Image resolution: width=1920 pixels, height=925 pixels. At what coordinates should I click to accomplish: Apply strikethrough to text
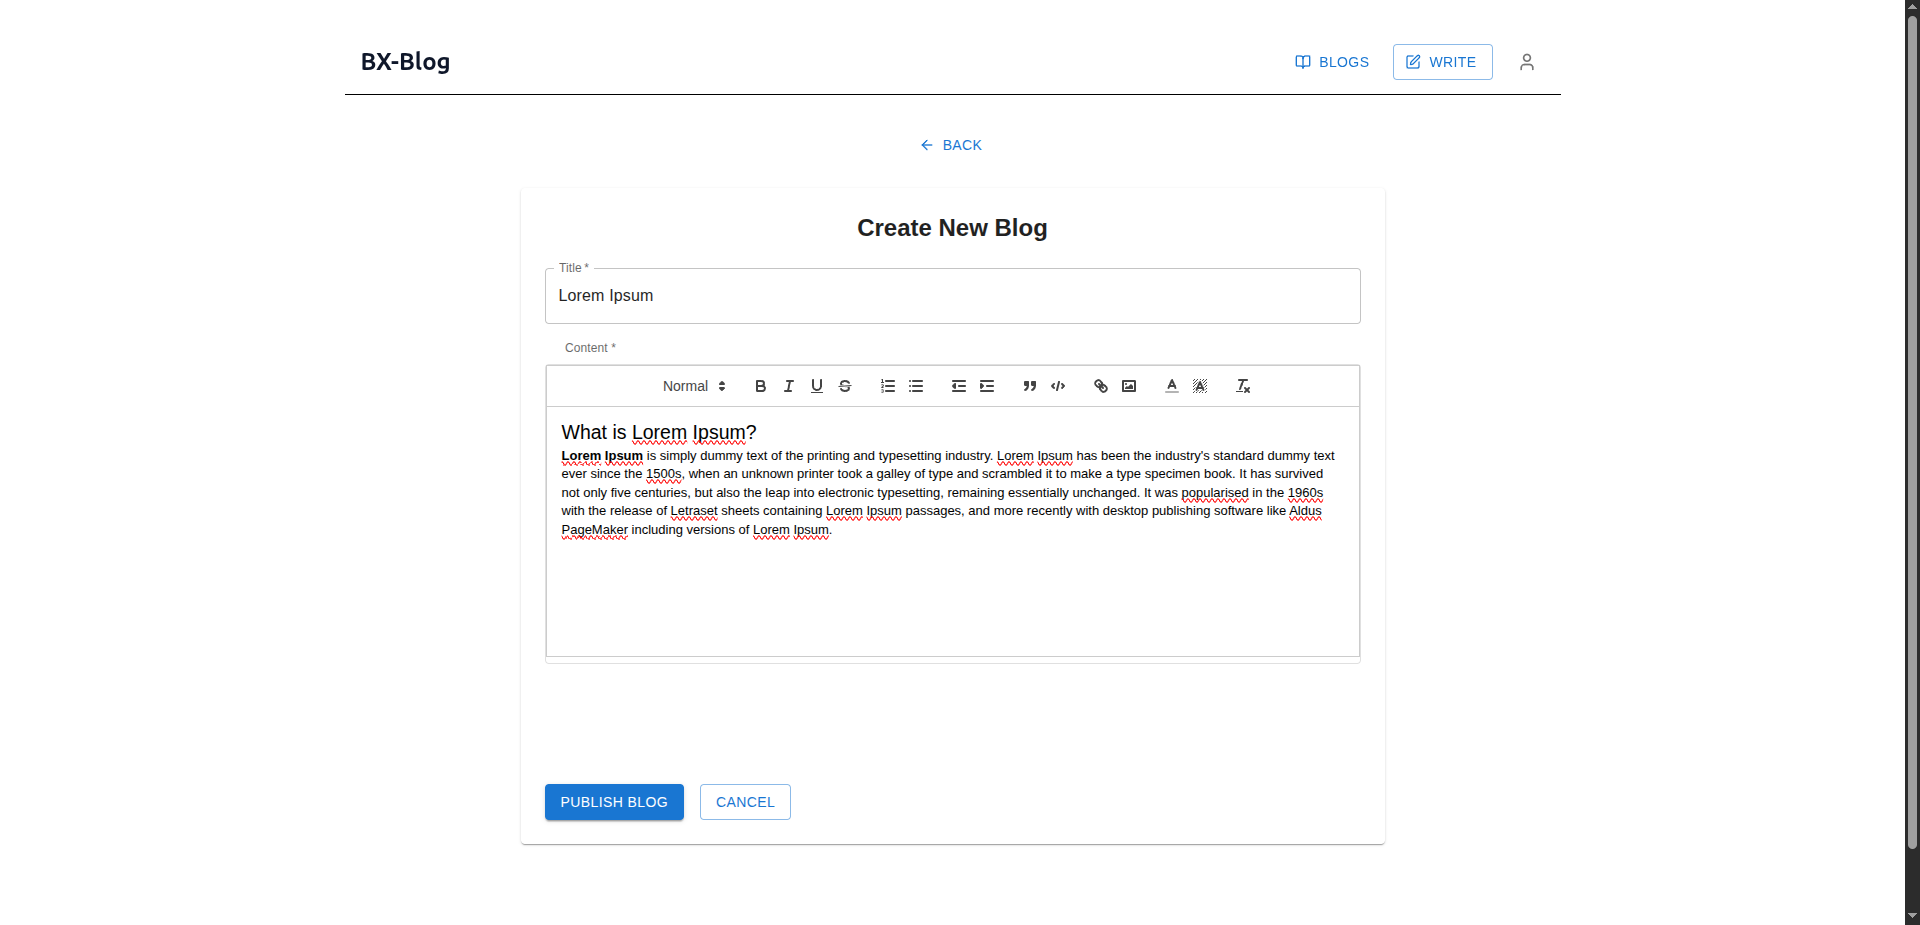point(845,386)
